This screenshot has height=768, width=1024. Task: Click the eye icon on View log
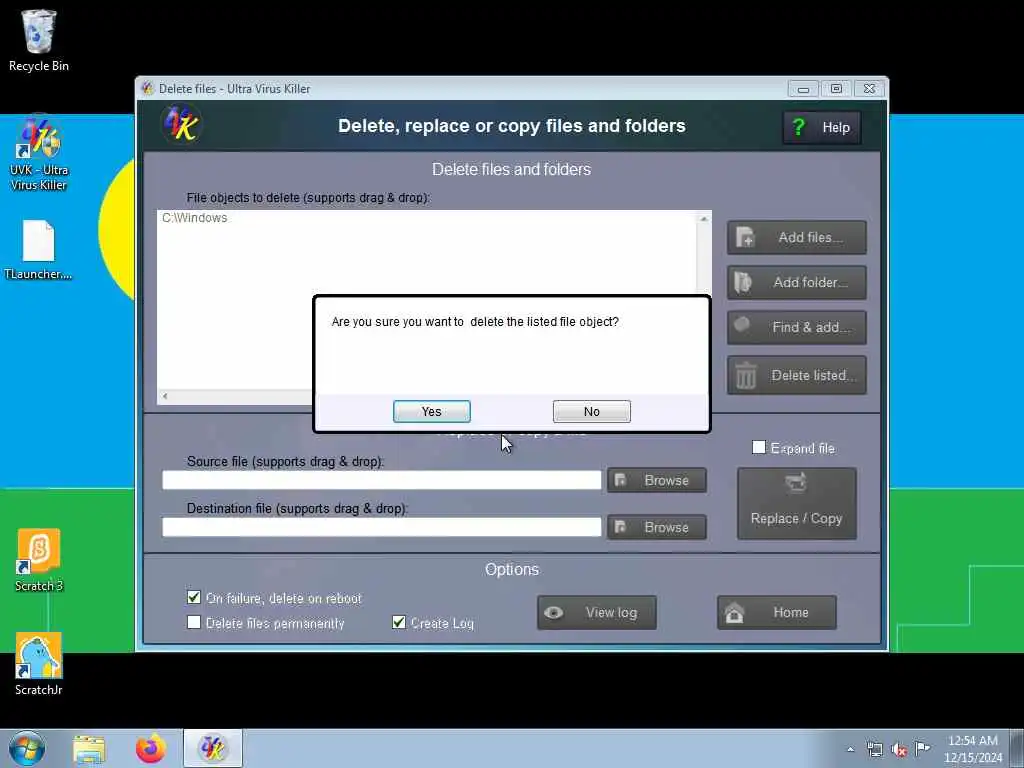(x=554, y=613)
